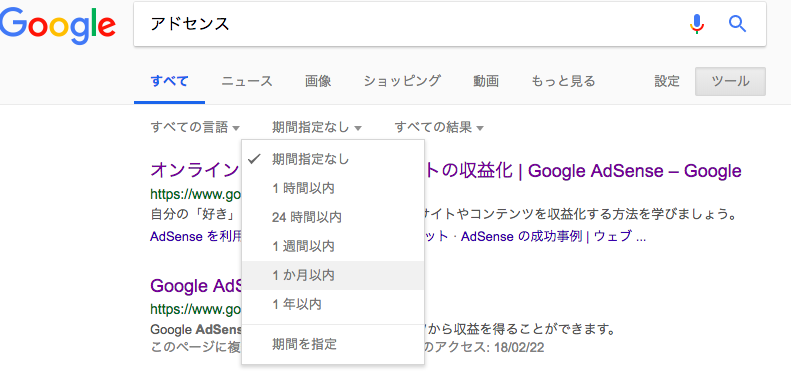This screenshot has height=377, width=791.
Task: Switch to the 動画 tab
Action: tap(486, 81)
